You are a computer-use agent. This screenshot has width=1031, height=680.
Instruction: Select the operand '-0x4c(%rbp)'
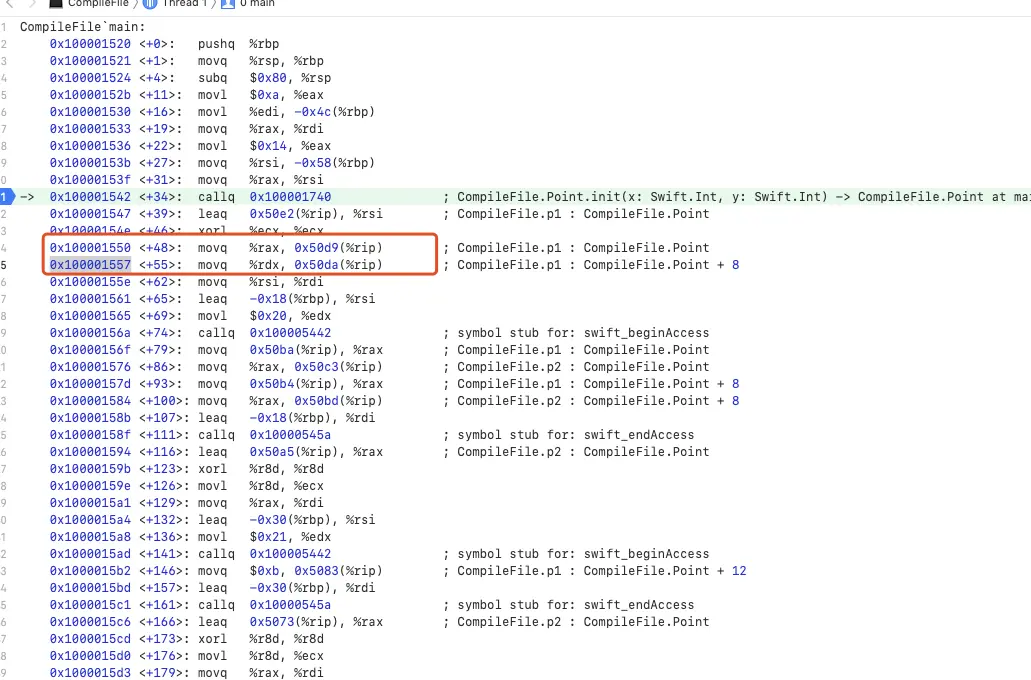(335, 112)
